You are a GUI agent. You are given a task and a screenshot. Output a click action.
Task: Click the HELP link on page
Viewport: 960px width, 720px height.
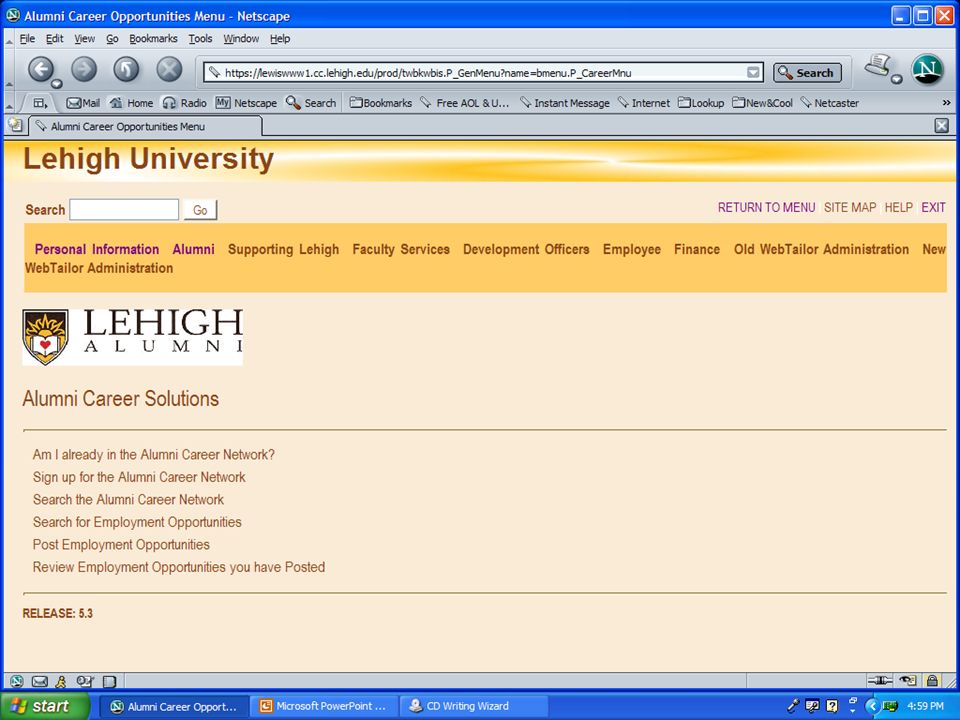coord(899,208)
